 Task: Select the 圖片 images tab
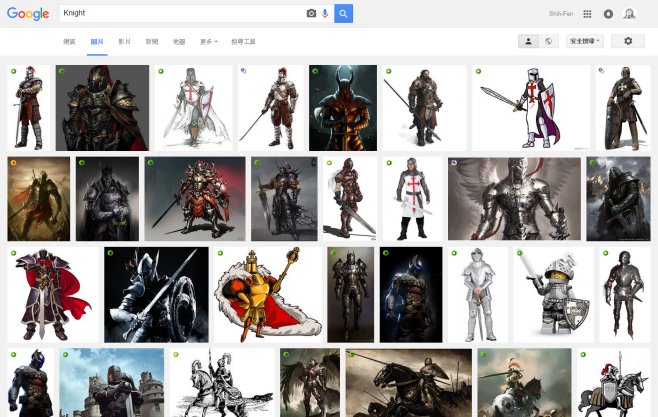(97, 42)
